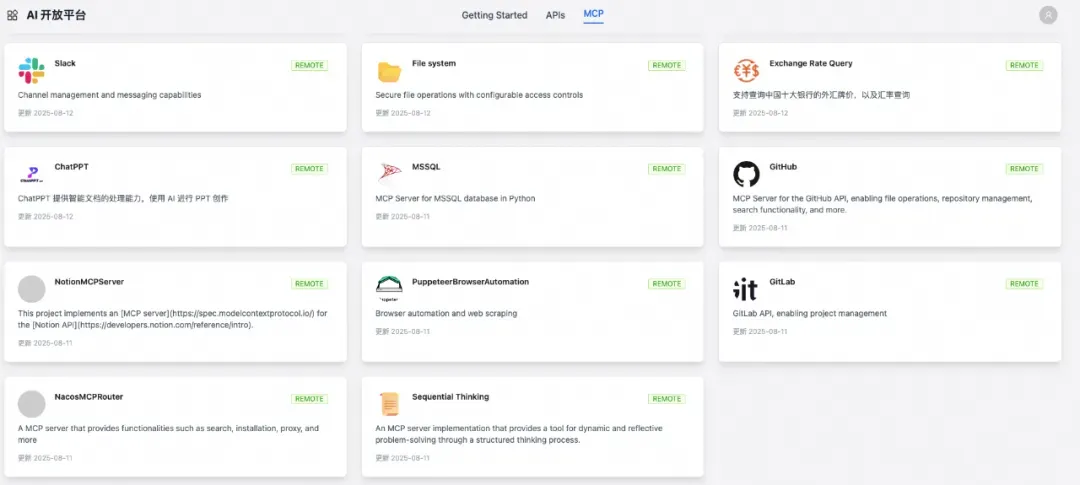Click the REMOTE tag on Slack card
The width and height of the screenshot is (1080, 485).
pos(309,65)
